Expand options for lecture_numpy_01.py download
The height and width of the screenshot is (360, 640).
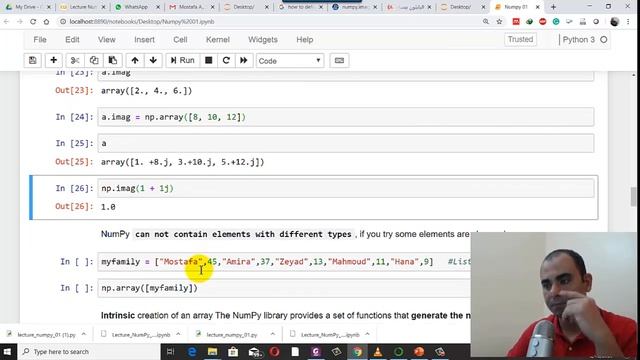pos(273,334)
